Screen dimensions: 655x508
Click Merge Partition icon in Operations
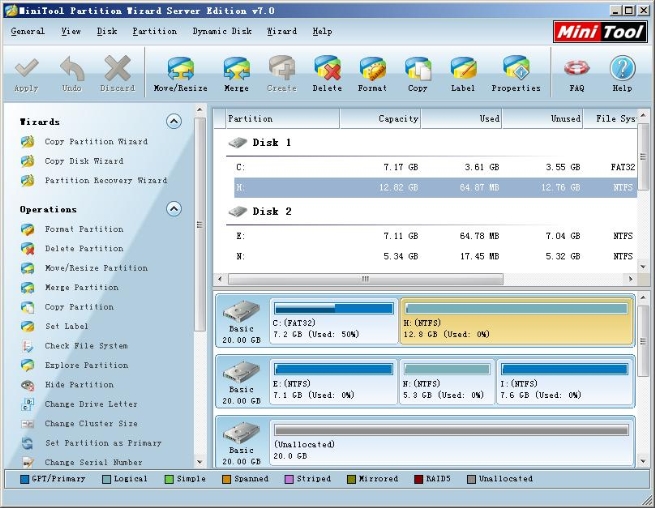click(x=28, y=287)
